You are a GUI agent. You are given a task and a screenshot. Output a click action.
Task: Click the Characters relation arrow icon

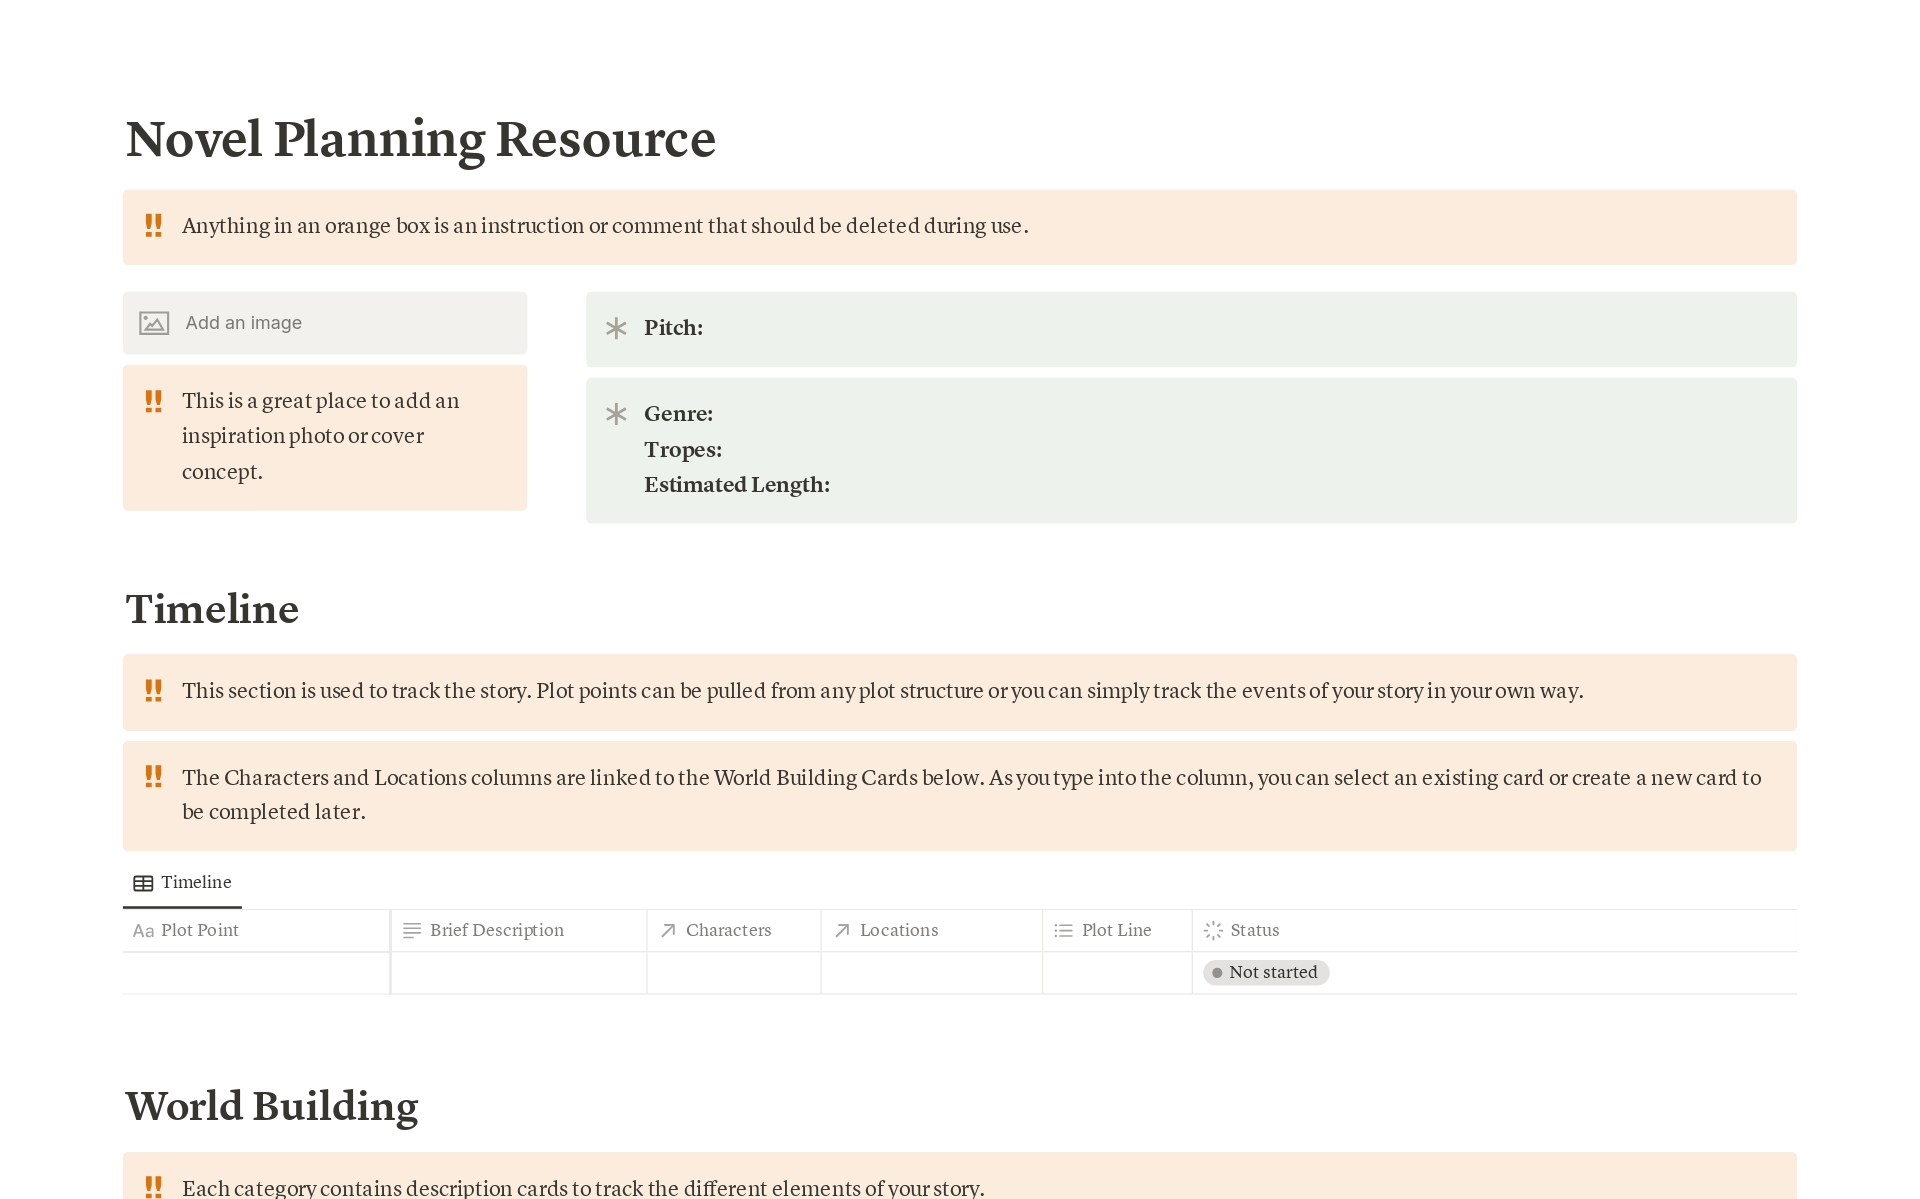(668, 930)
